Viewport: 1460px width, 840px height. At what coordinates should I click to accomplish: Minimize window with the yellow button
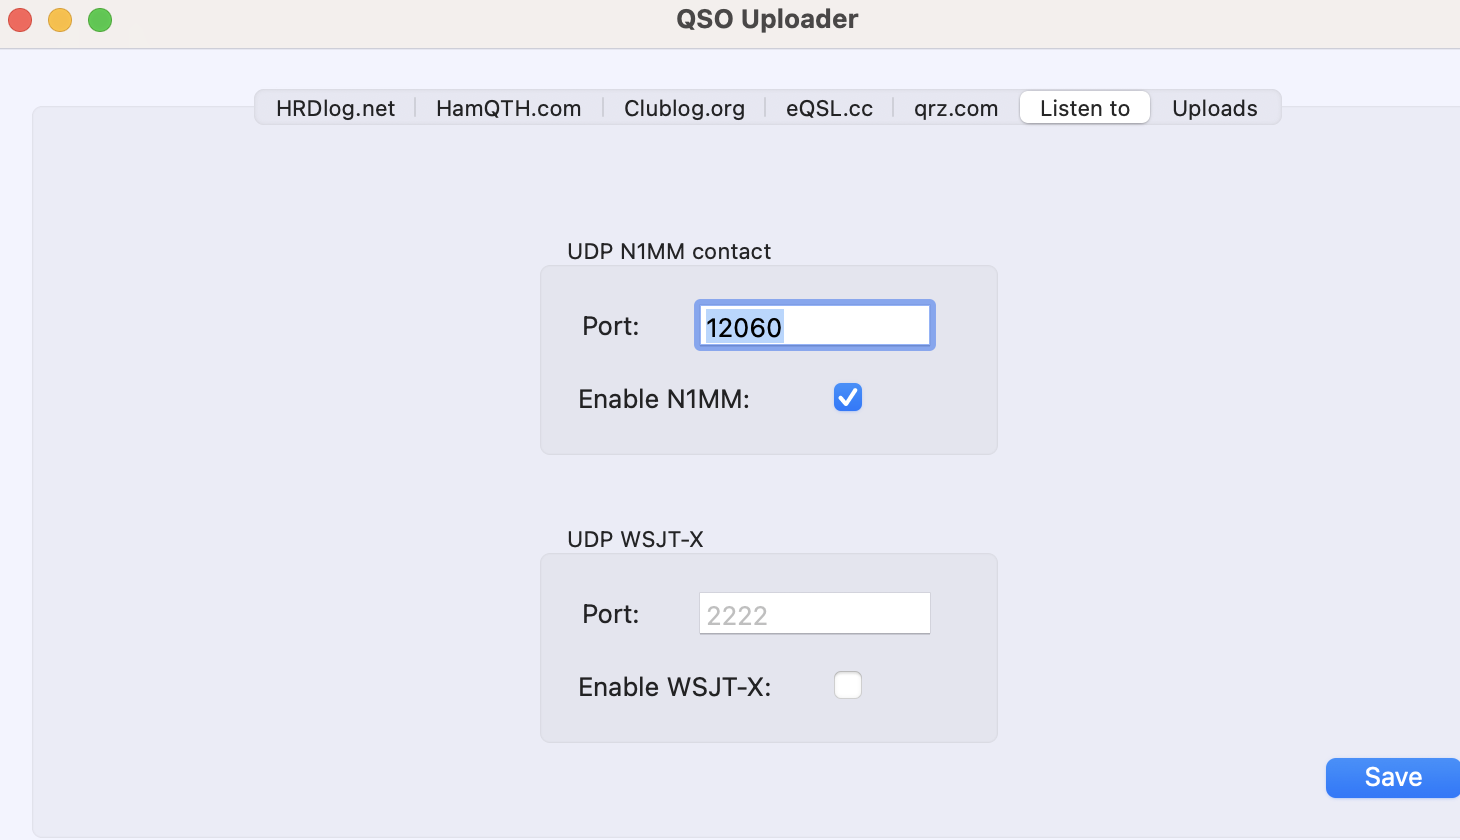pyautogui.click(x=60, y=19)
